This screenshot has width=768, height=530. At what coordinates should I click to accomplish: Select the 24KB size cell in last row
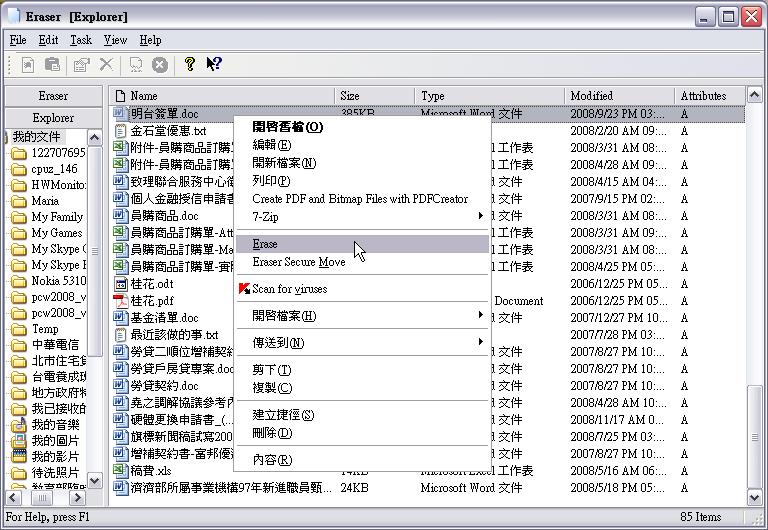click(x=354, y=488)
